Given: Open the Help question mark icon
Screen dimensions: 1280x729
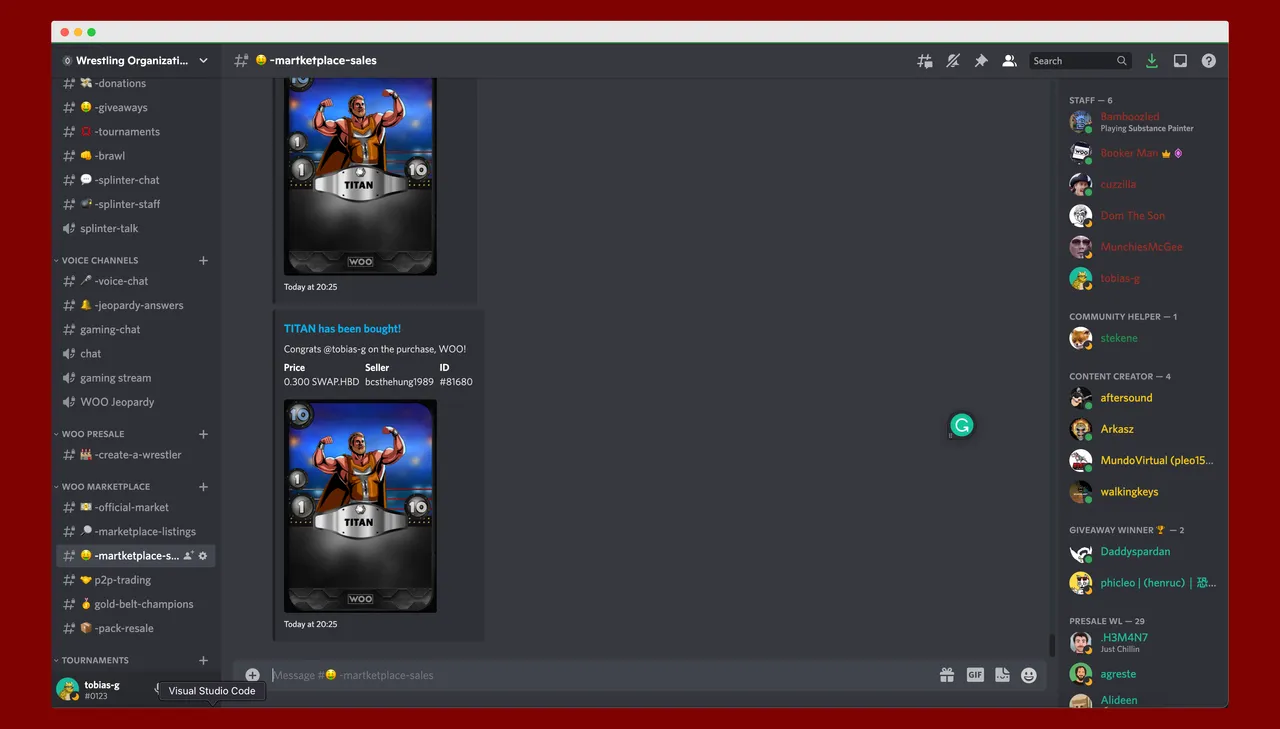Looking at the screenshot, I should 1209,61.
